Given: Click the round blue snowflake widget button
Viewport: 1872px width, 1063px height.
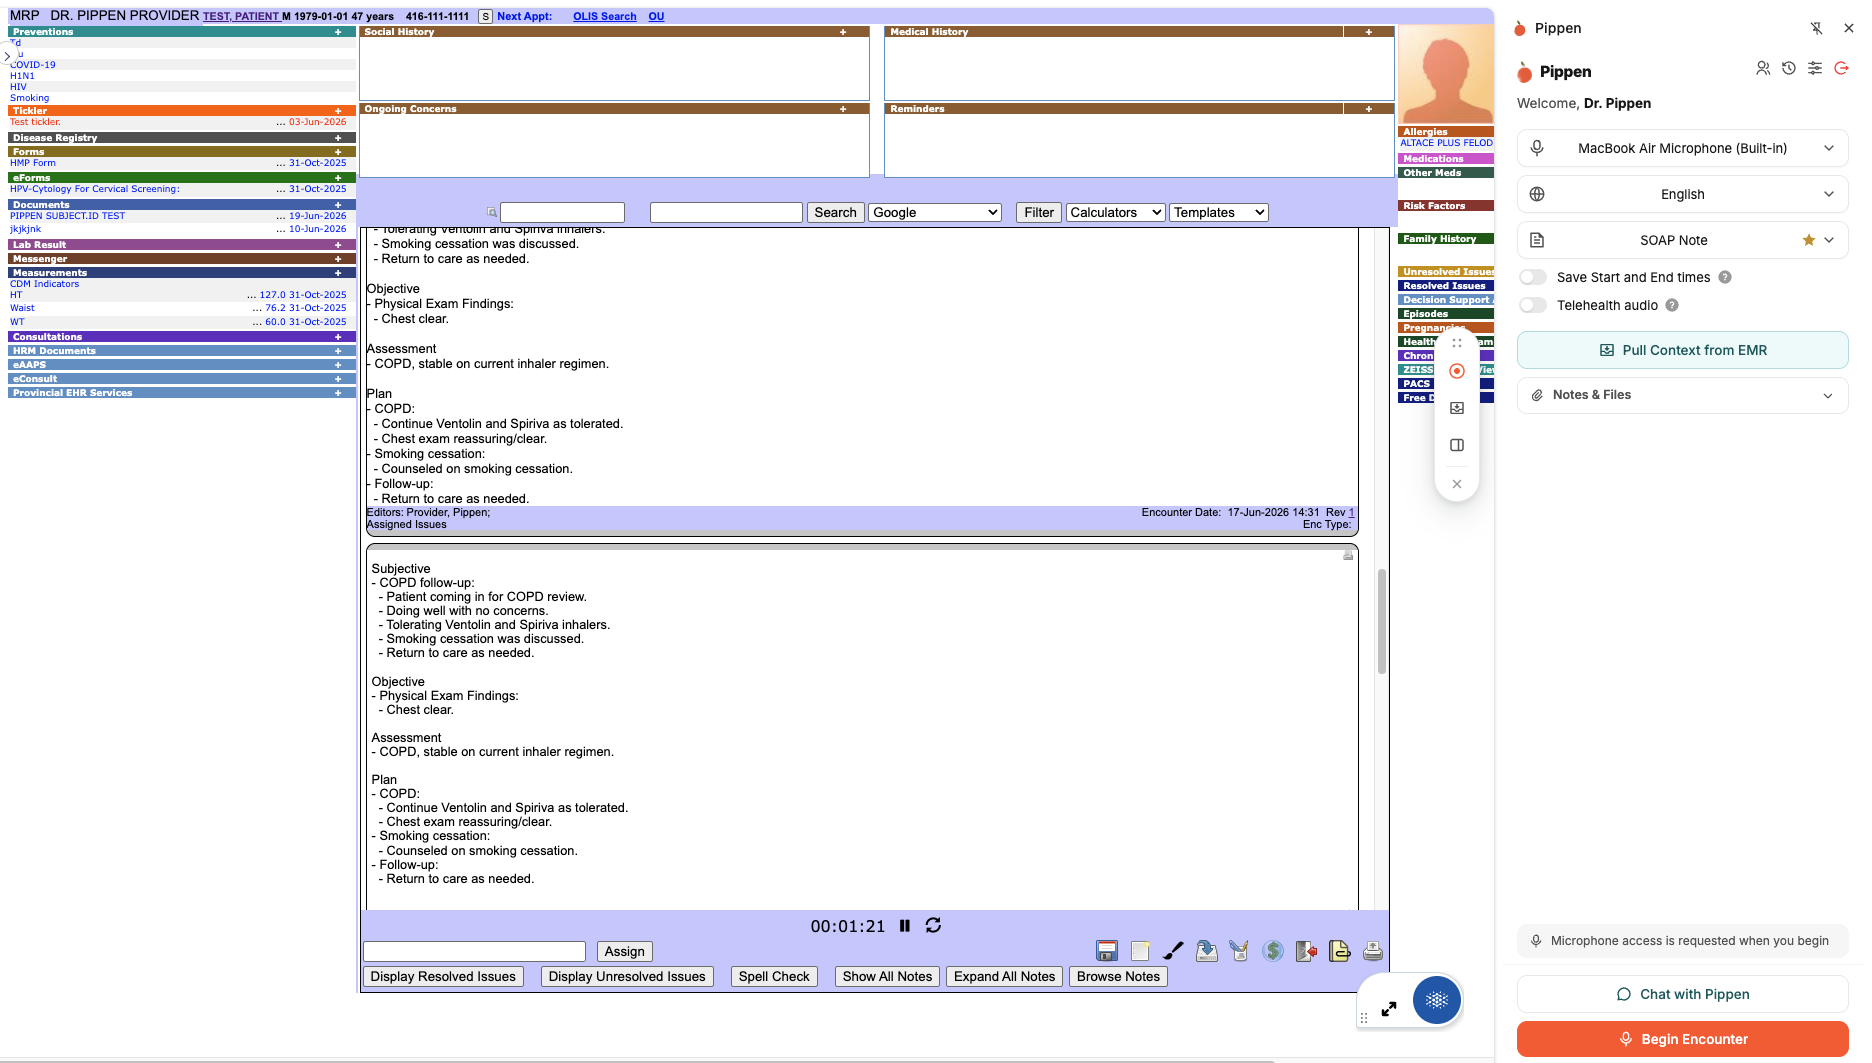Looking at the screenshot, I should [x=1437, y=1000].
